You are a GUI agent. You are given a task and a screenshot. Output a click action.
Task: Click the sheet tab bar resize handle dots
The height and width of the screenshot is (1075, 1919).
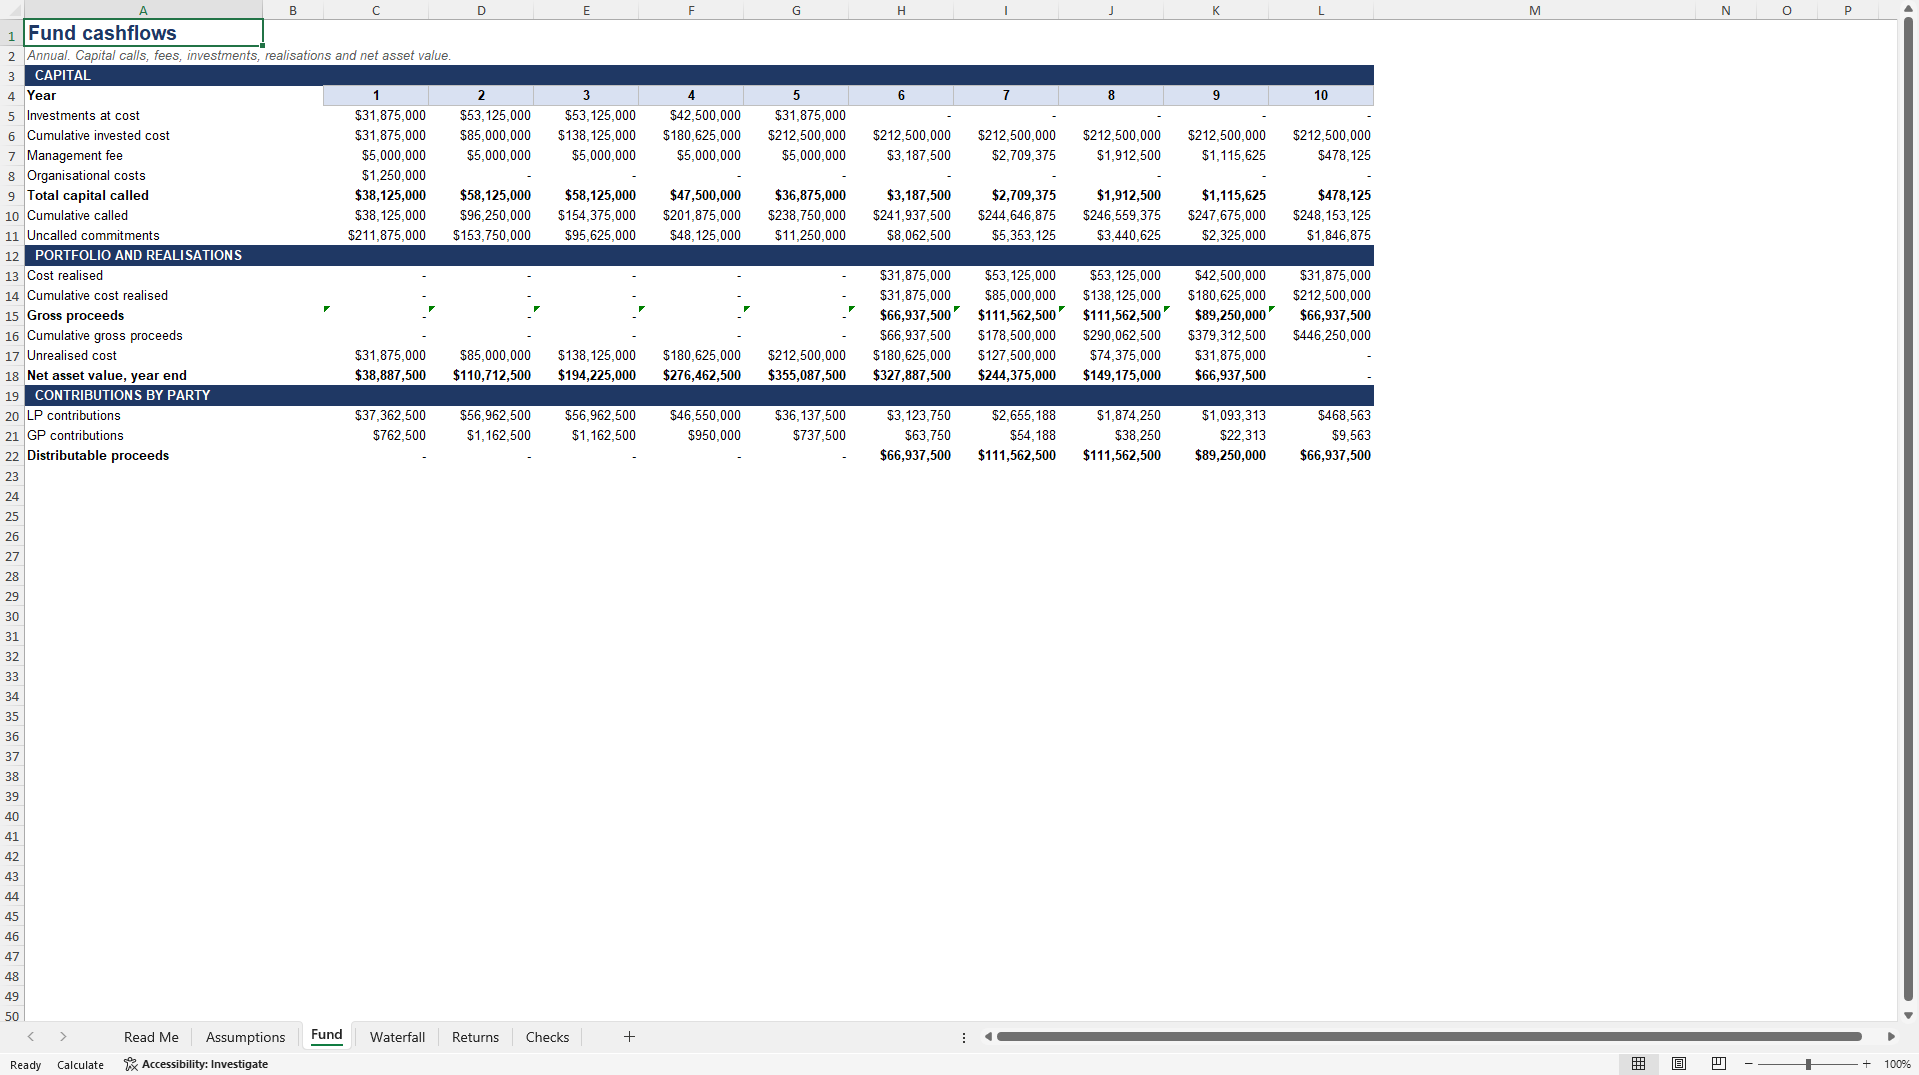[964, 1038]
